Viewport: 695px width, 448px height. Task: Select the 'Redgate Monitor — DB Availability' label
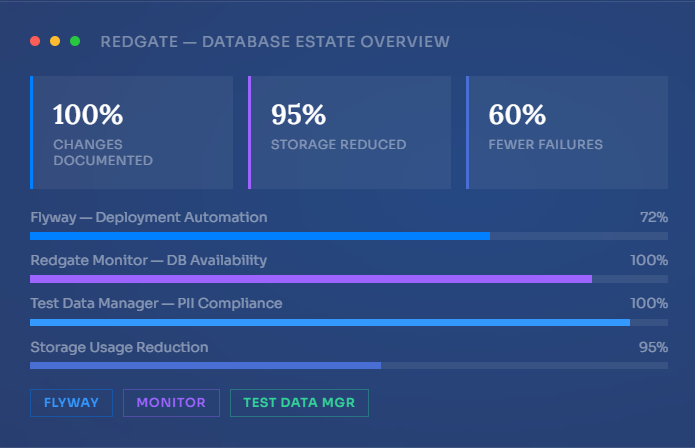click(x=148, y=261)
